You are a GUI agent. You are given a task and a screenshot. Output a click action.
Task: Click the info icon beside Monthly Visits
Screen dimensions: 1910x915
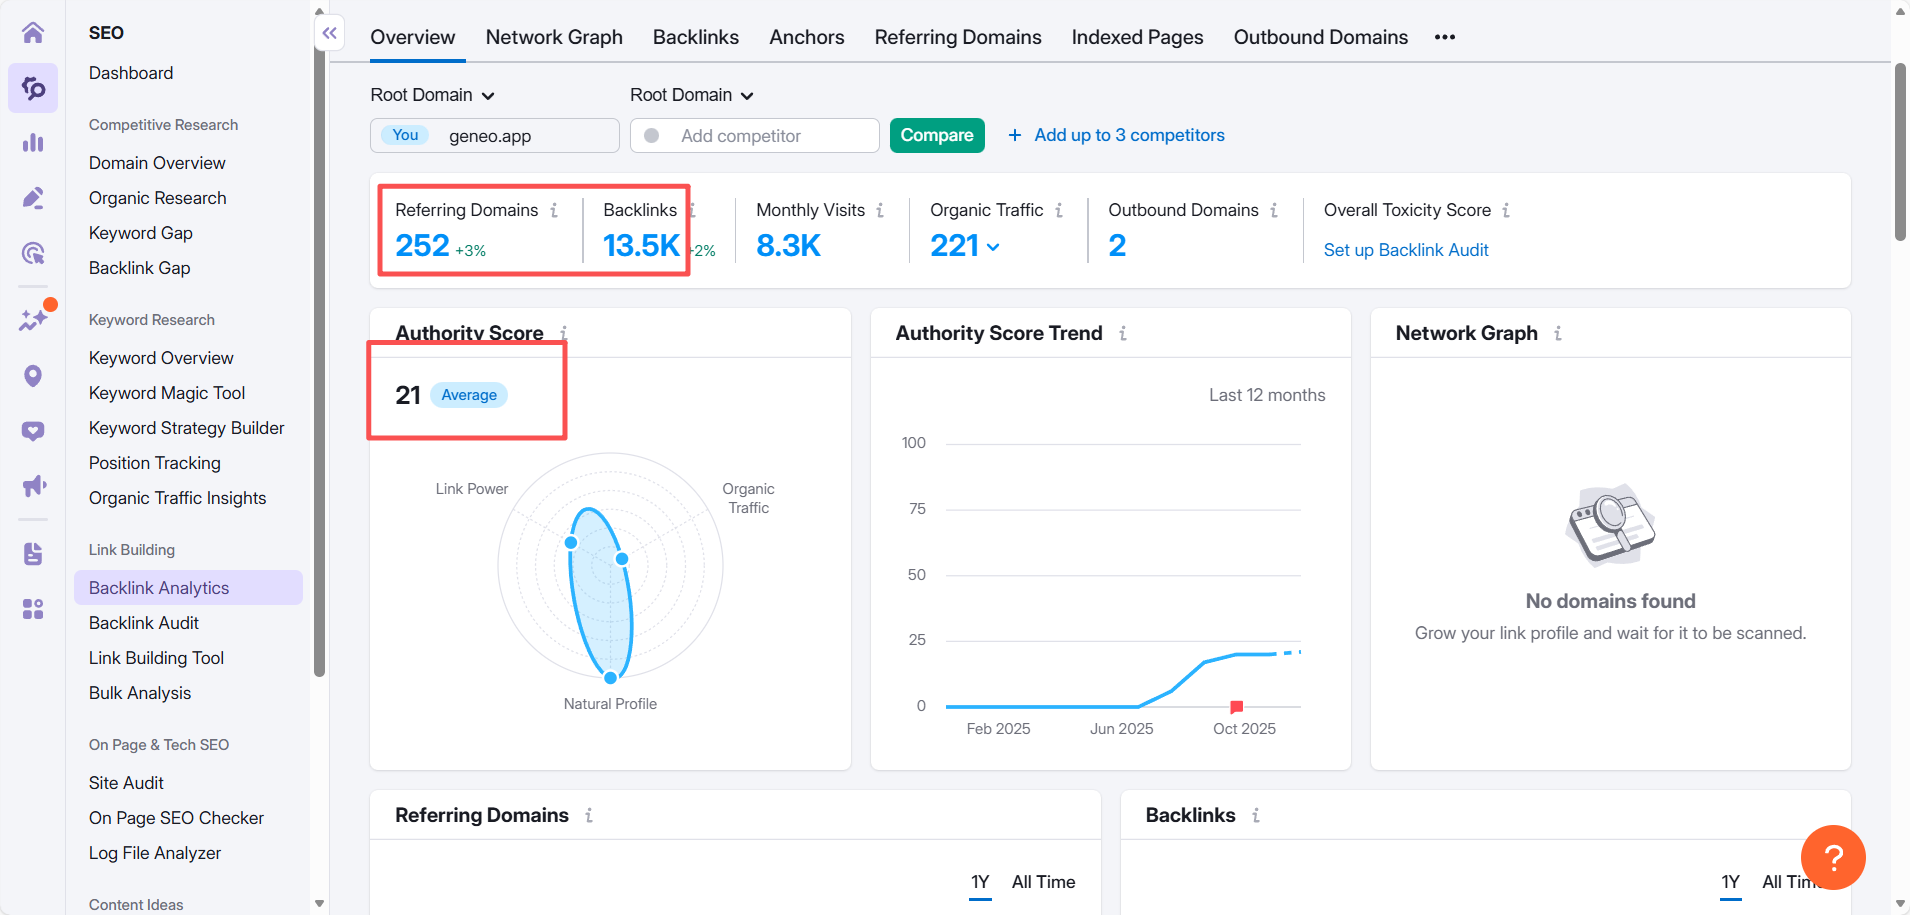[x=880, y=210]
